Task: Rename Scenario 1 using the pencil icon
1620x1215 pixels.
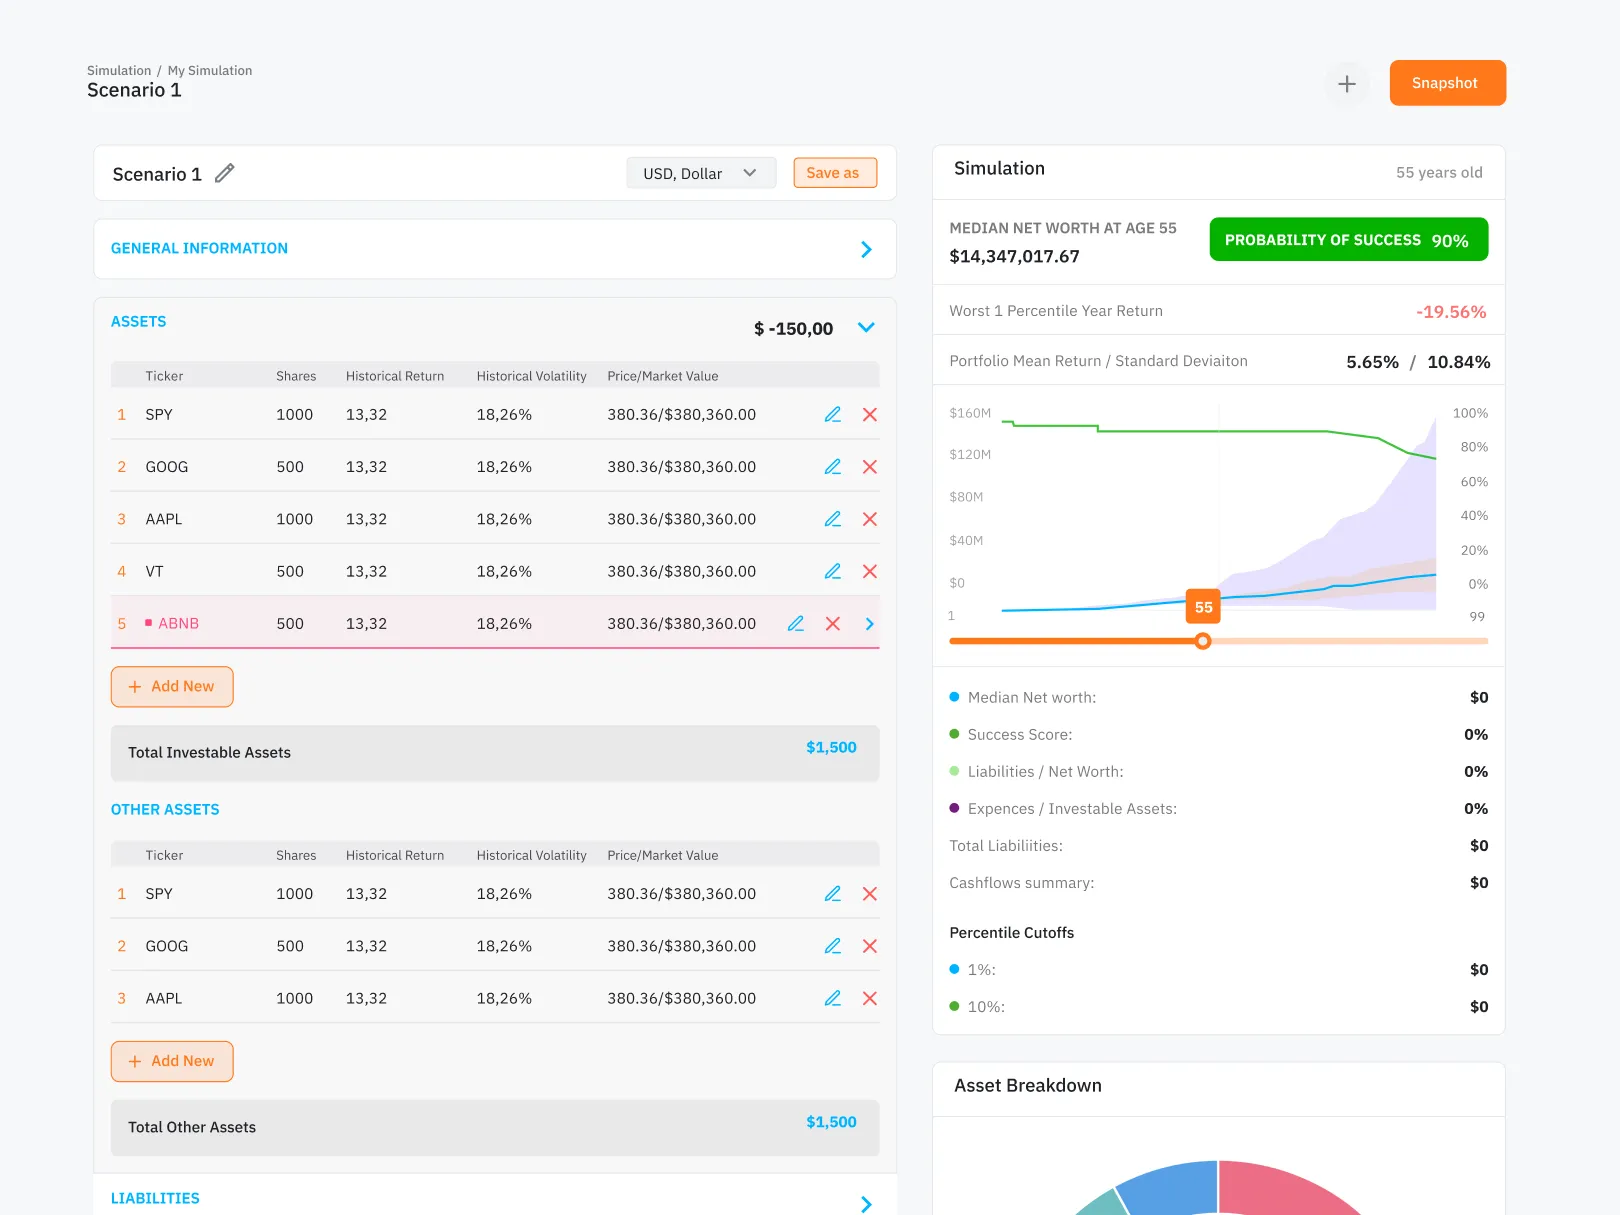Action: pyautogui.click(x=224, y=173)
